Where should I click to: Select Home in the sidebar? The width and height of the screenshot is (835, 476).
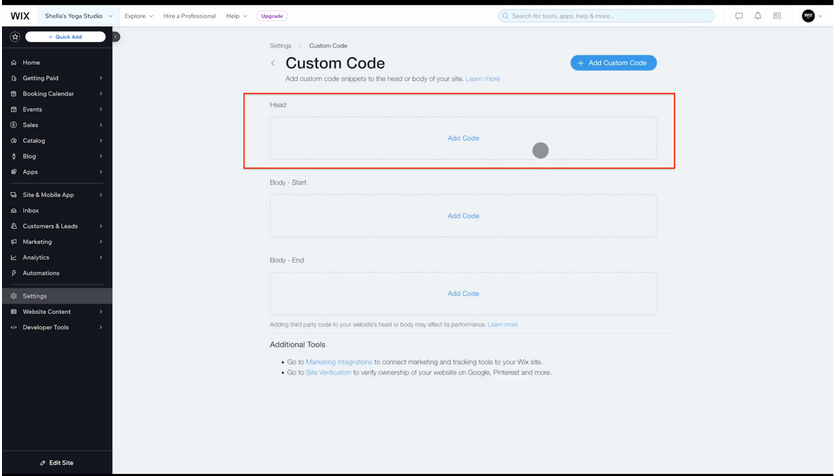click(x=57, y=62)
